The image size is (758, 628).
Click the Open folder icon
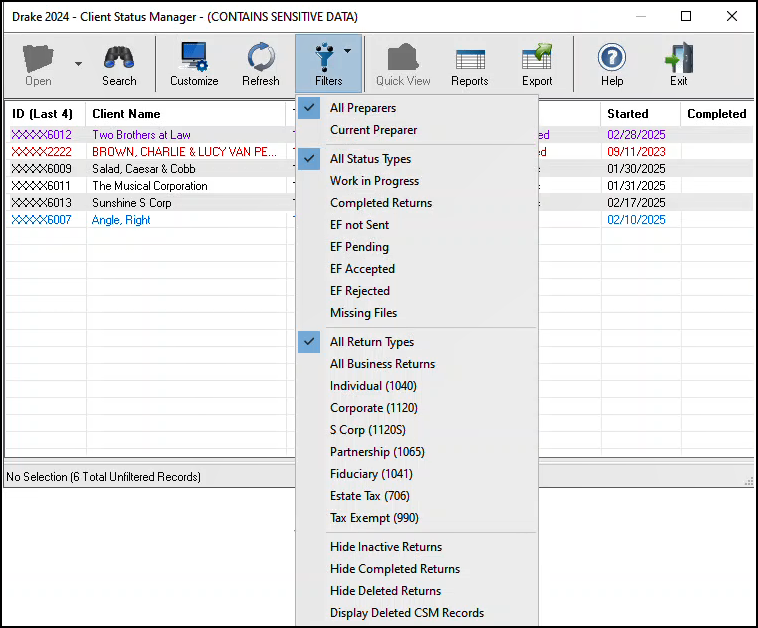pyautogui.click(x=38, y=58)
